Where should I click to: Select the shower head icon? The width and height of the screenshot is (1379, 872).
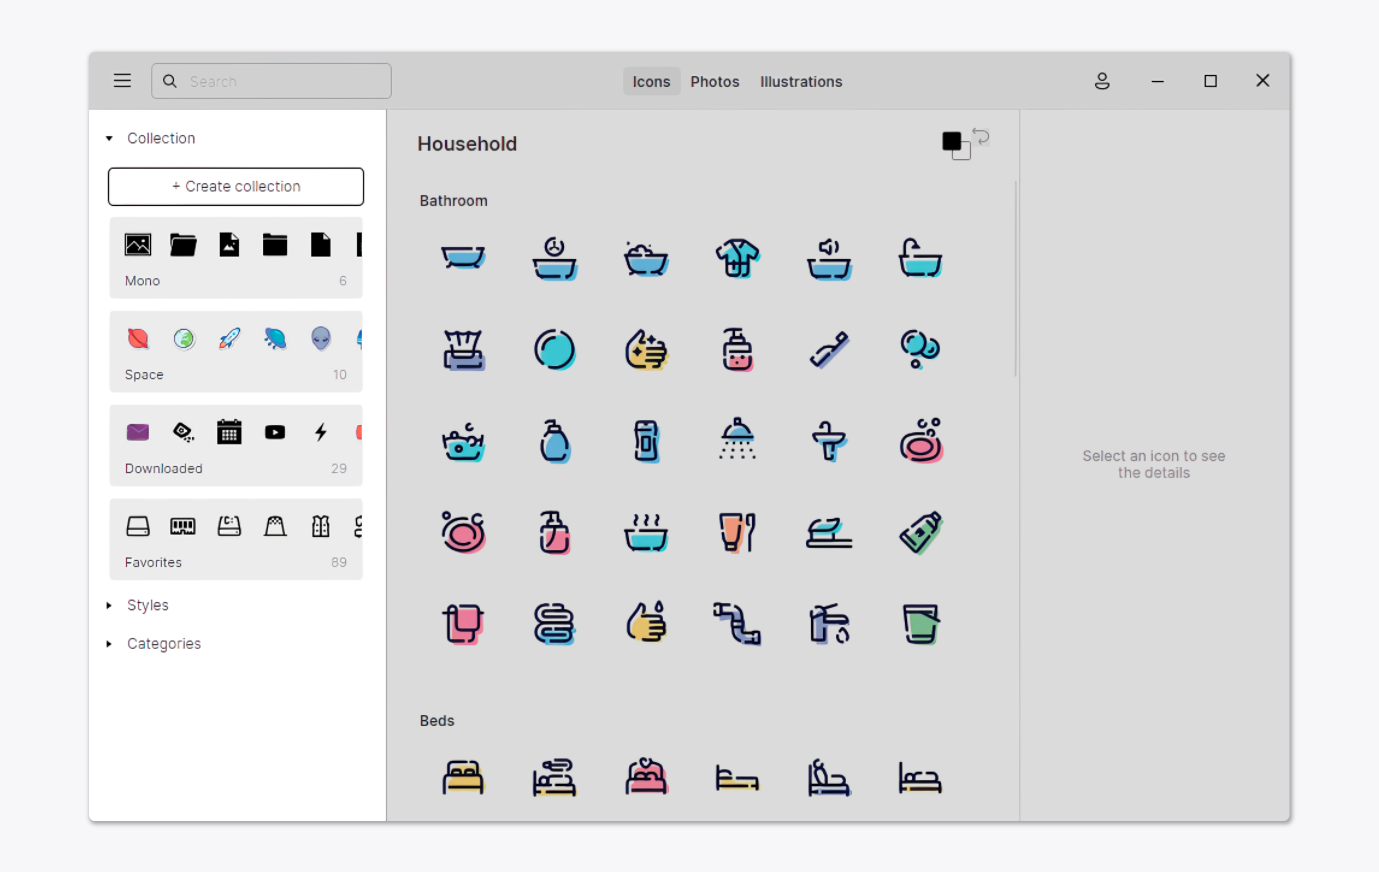click(x=737, y=440)
